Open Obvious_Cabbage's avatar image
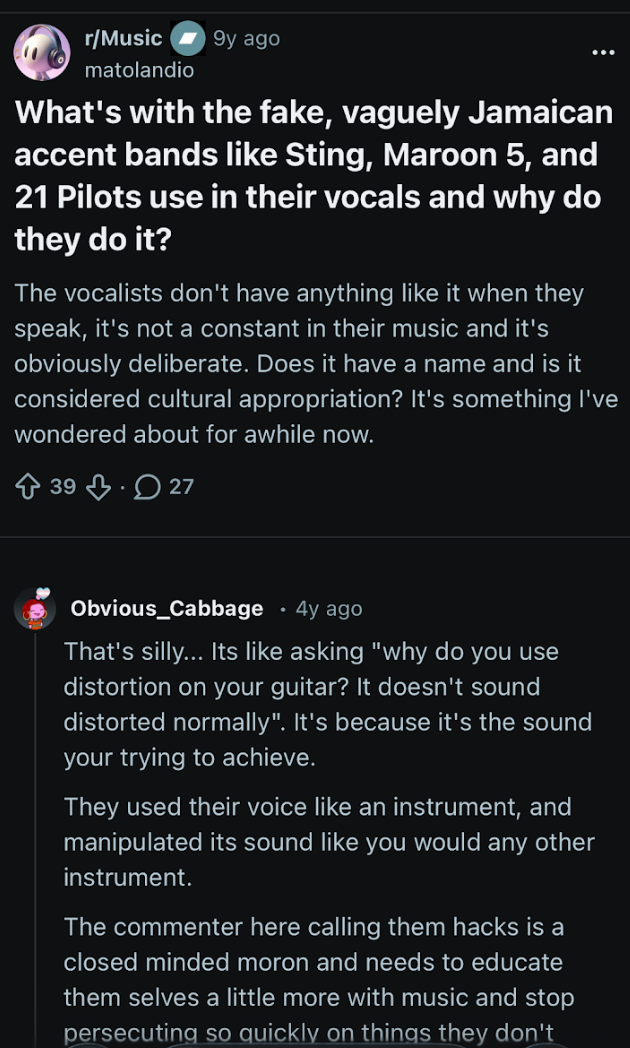The image size is (630, 1048). pos(35,608)
